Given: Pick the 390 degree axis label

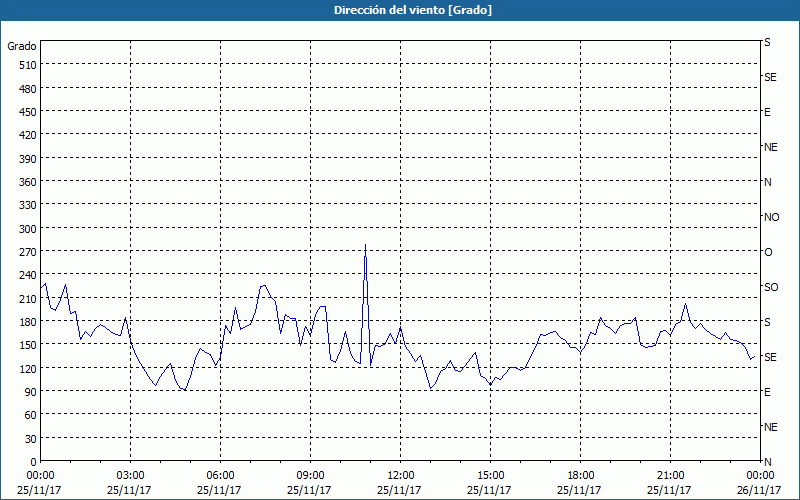Looking at the screenshot, I should pyautogui.click(x=28, y=159).
